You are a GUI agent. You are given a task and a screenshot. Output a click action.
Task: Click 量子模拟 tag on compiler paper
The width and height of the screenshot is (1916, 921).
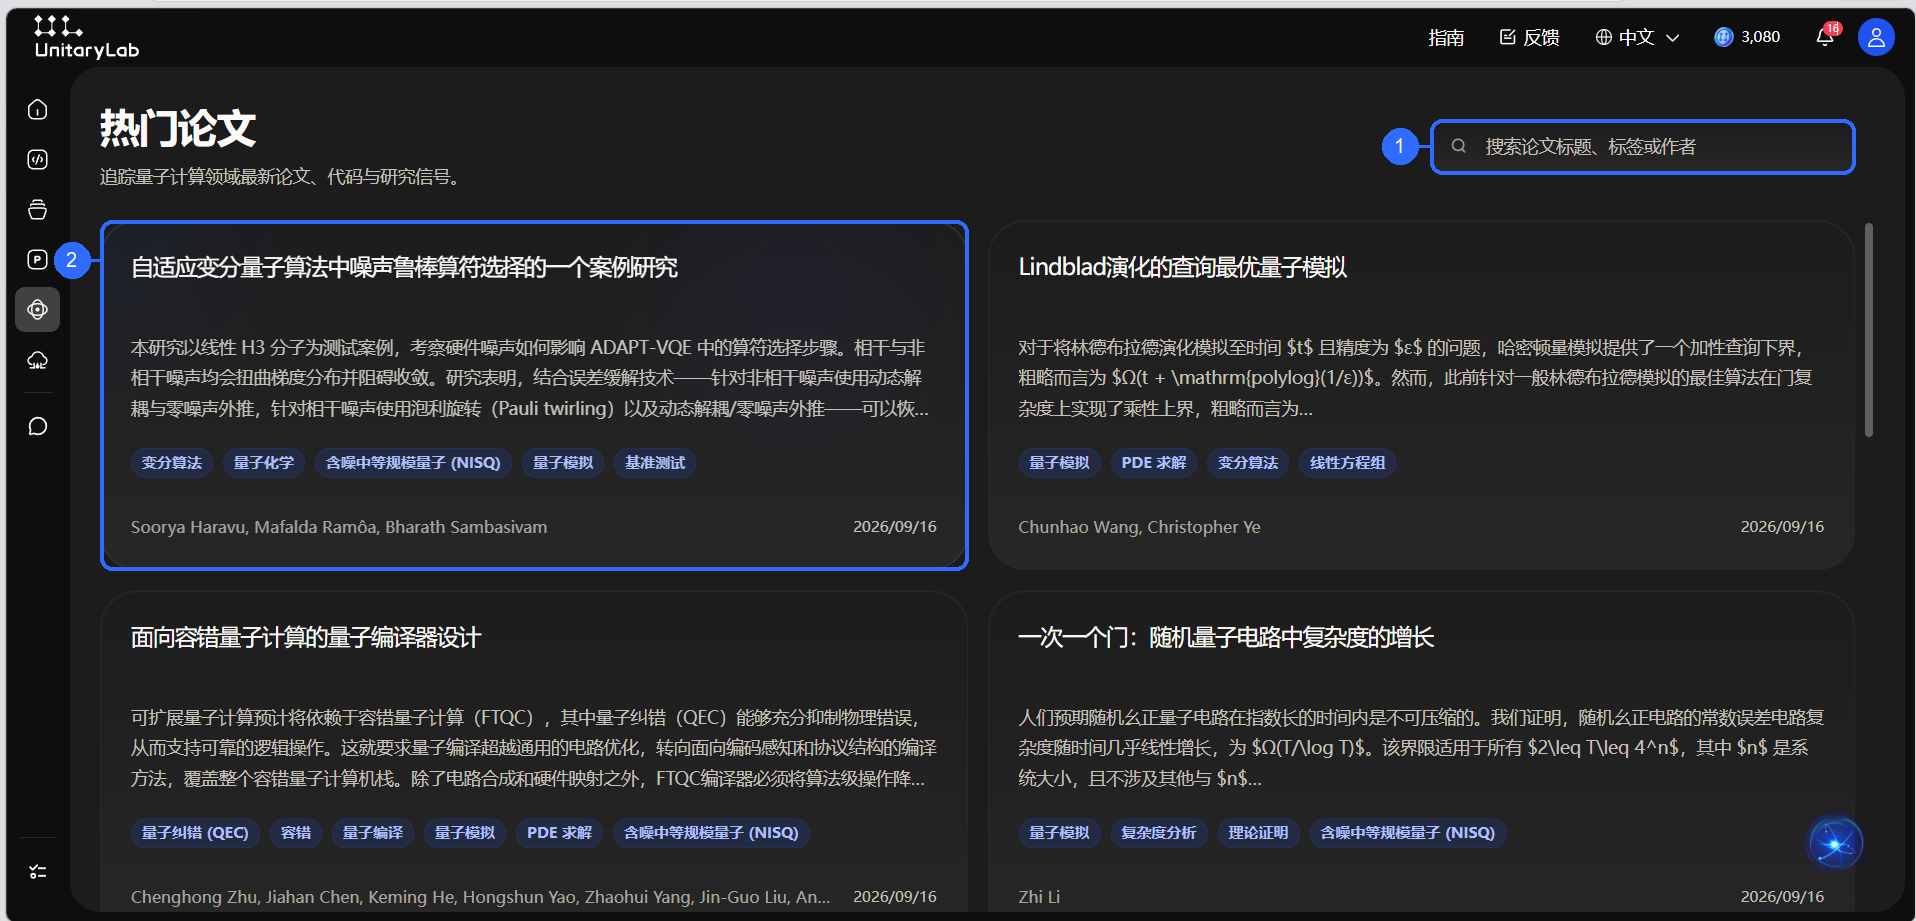[465, 833]
